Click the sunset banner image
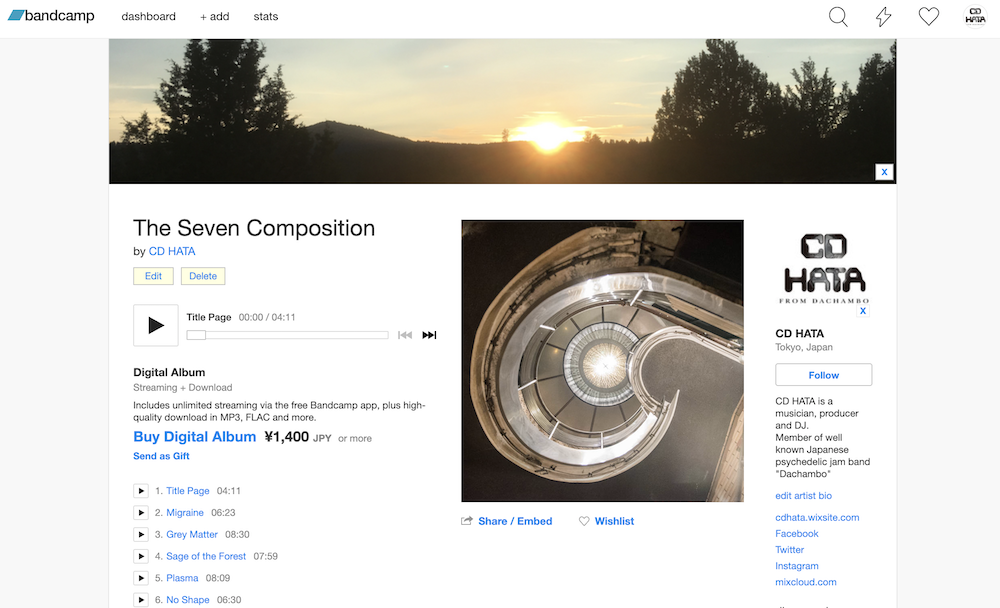This screenshot has width=1000, height=608. pyautogui.click(x=503, y=112)
